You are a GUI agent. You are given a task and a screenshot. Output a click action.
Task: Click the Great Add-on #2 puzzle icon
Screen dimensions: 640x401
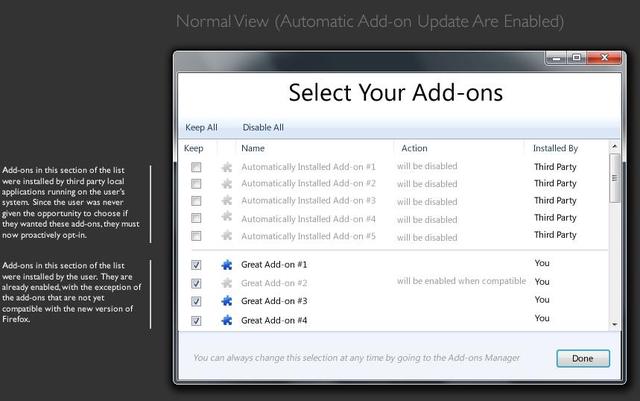click(227, 283)
